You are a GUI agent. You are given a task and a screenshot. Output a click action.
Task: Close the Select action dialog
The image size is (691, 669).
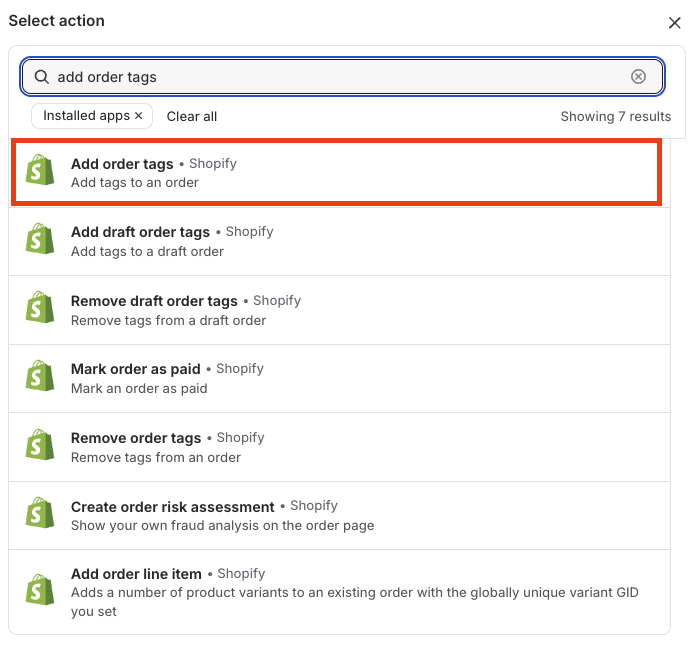coord(674,23)
